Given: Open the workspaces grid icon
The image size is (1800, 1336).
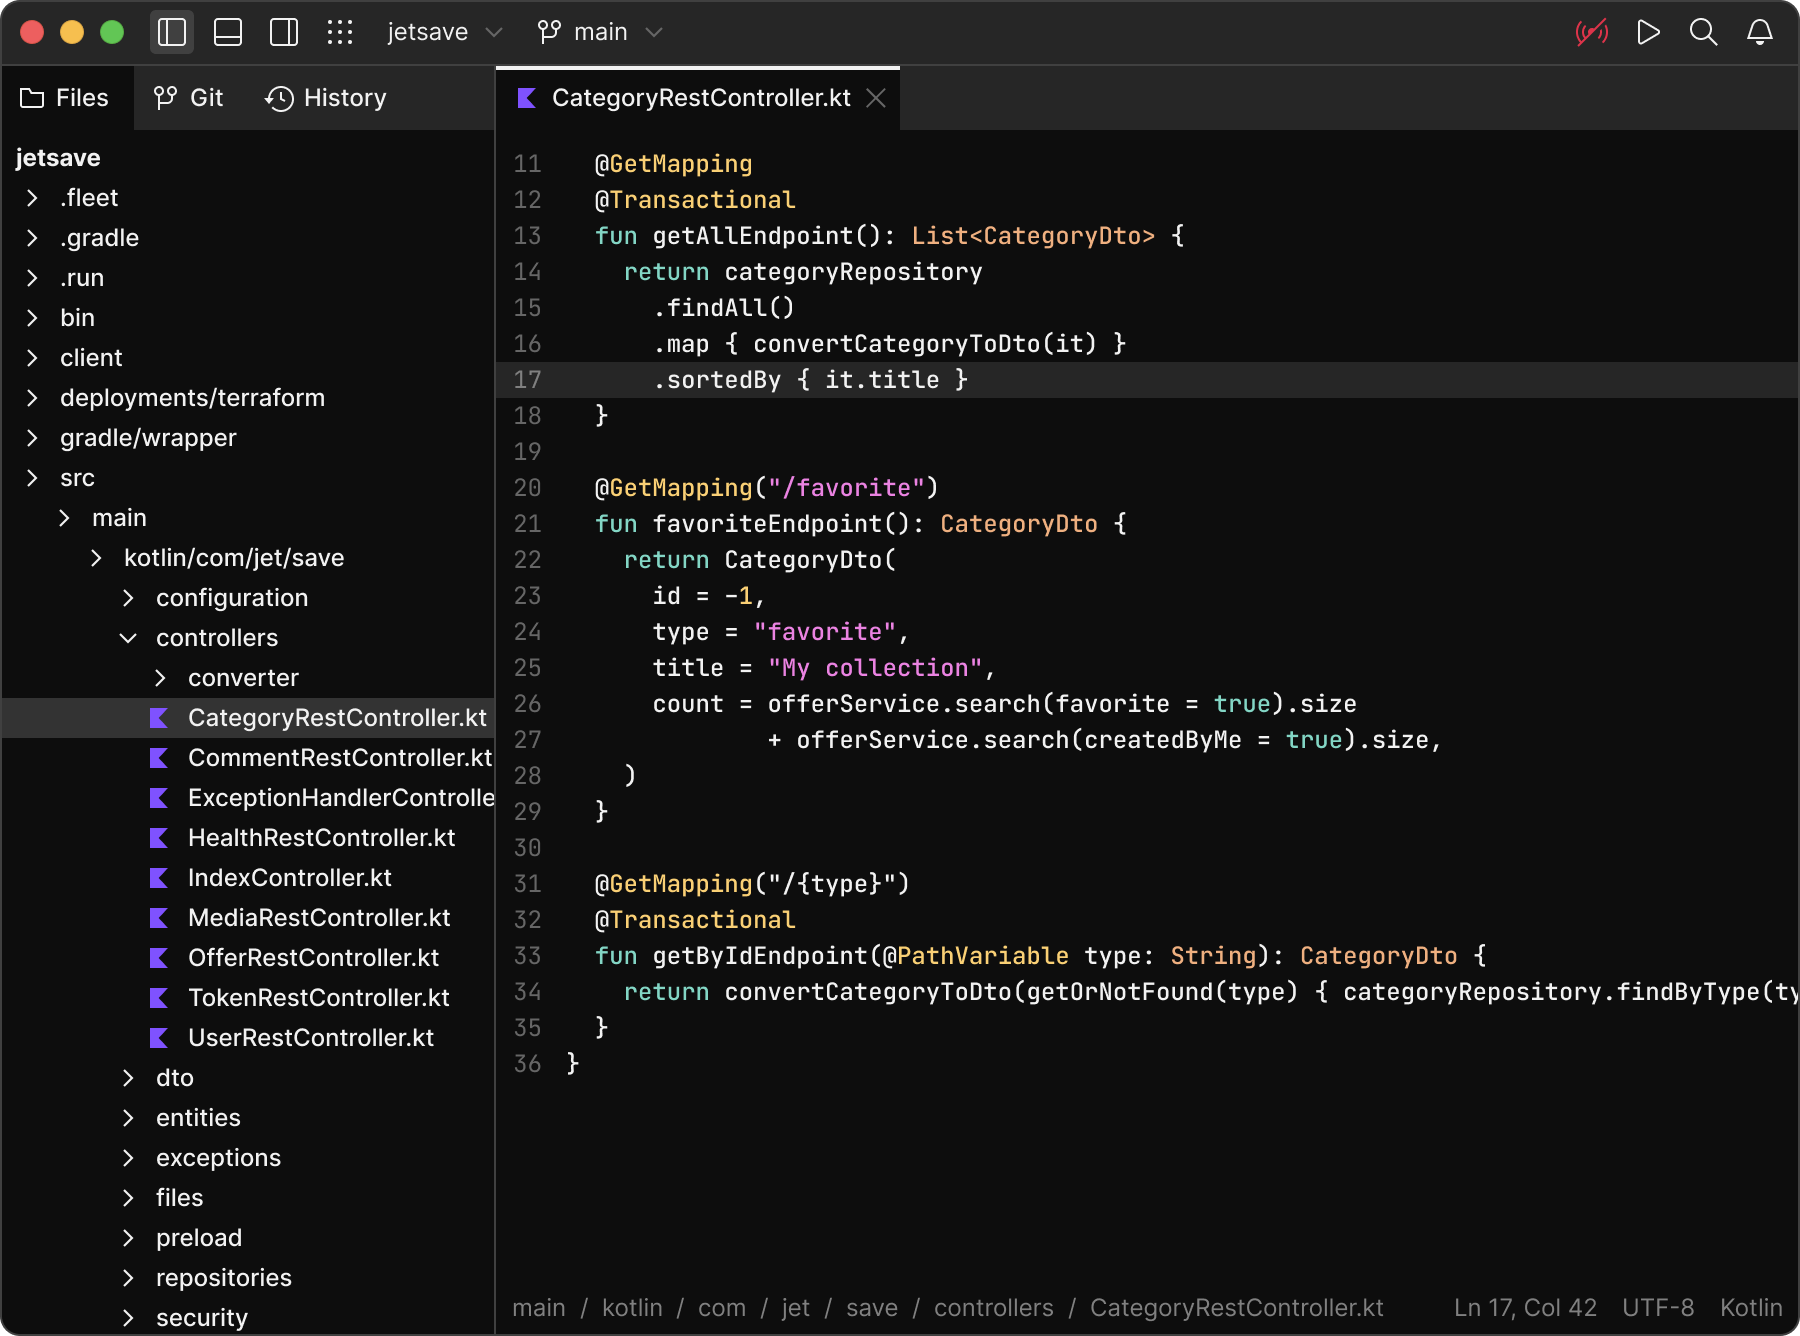Looking at the screenshot, I should (x=341, y=31).
